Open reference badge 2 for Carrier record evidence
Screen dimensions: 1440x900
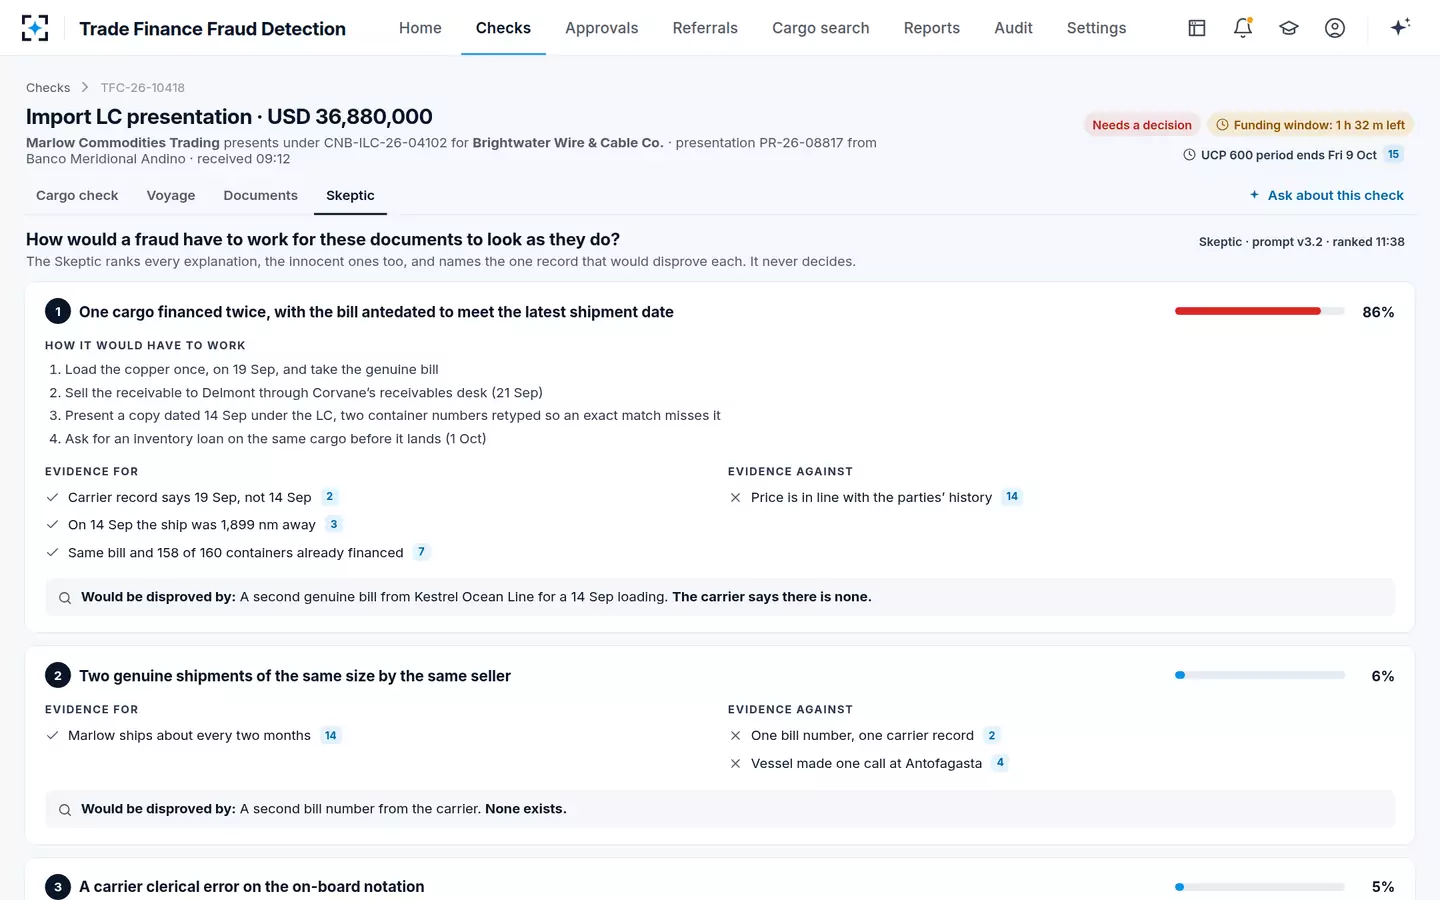point(329,497)
